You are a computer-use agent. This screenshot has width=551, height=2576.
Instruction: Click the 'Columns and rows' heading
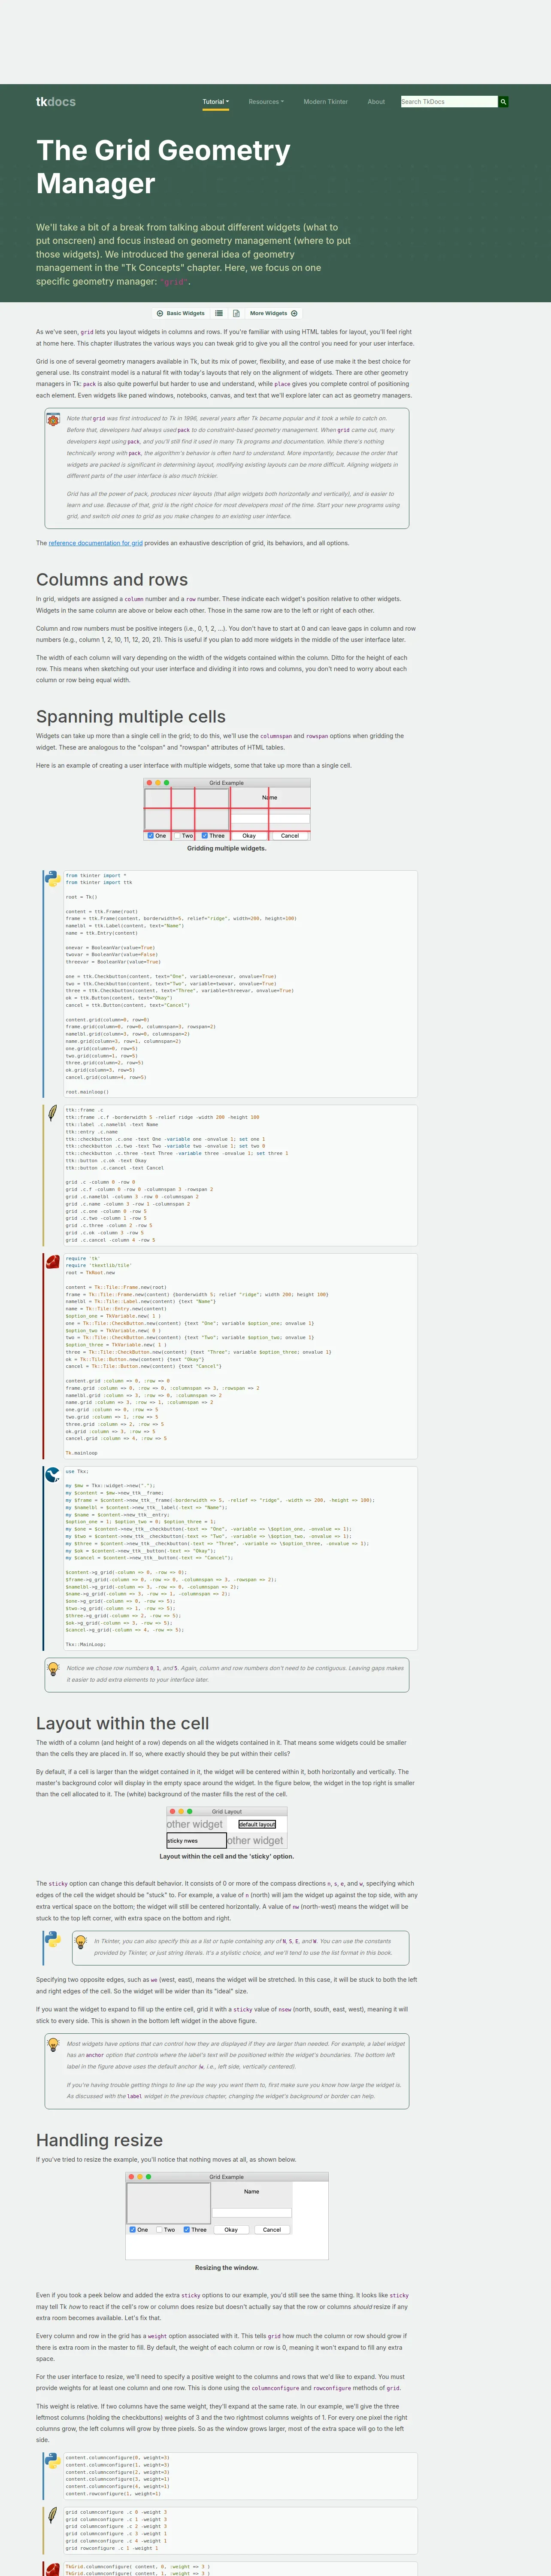(112, 580)
